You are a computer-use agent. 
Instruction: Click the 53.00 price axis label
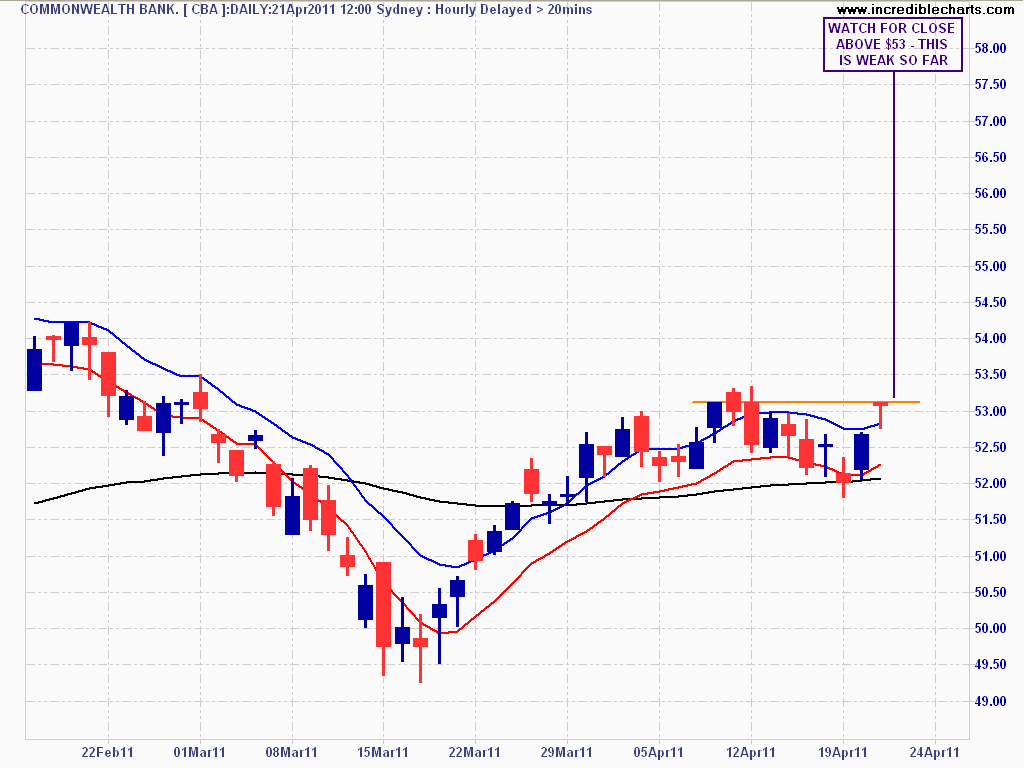[x=990, y=411]
